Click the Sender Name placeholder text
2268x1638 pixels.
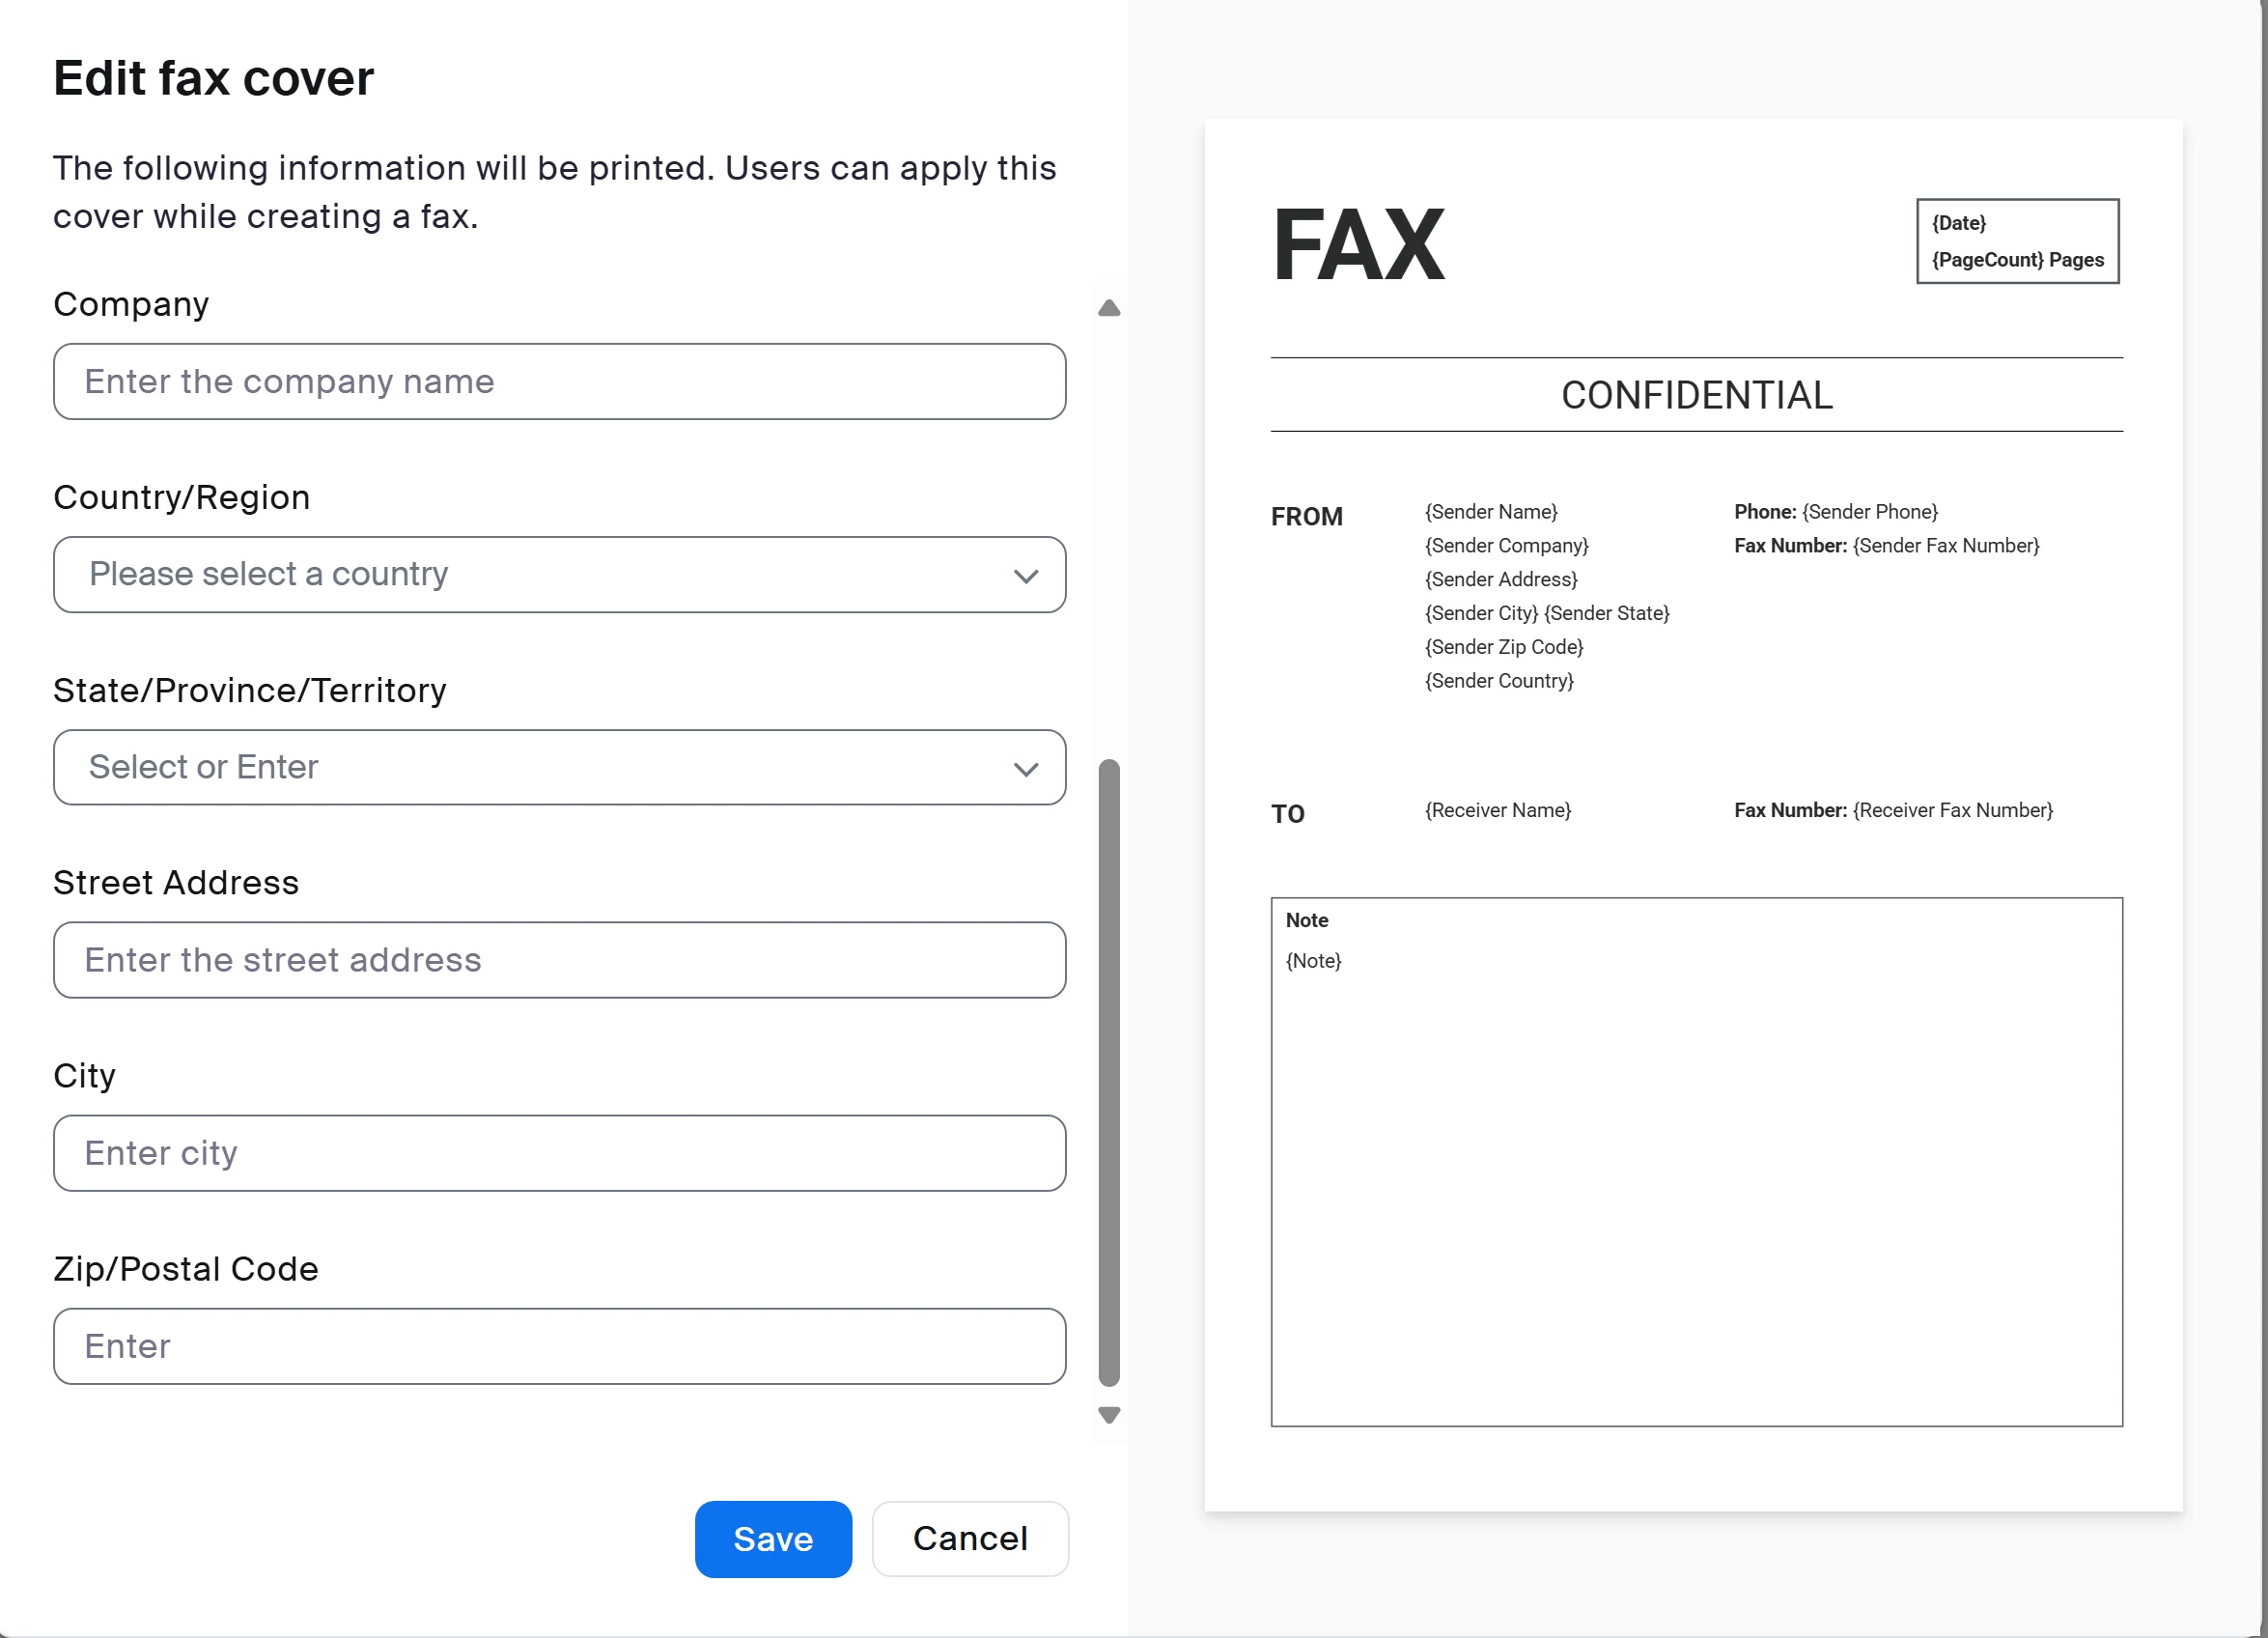point(1491,512)
